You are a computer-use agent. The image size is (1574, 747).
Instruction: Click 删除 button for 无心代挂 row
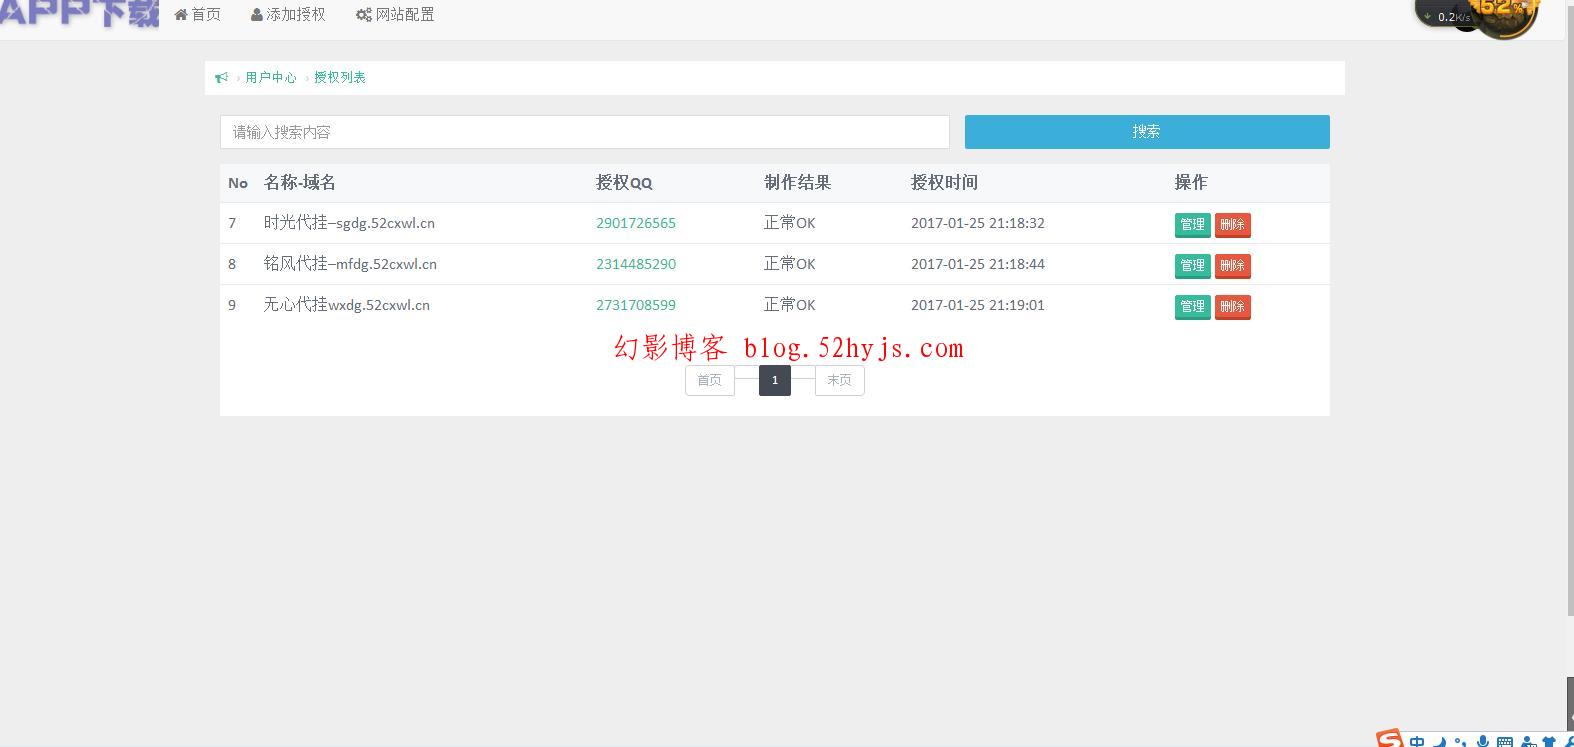(x=1232, y=307)
